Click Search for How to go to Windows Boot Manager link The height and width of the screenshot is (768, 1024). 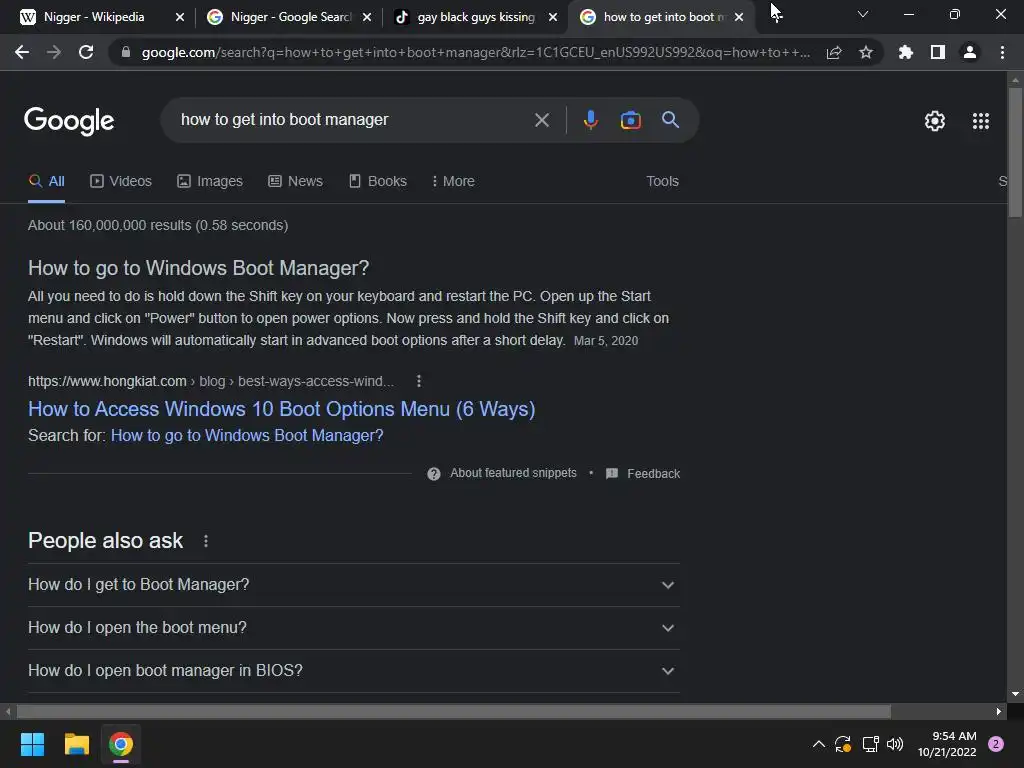247,436
